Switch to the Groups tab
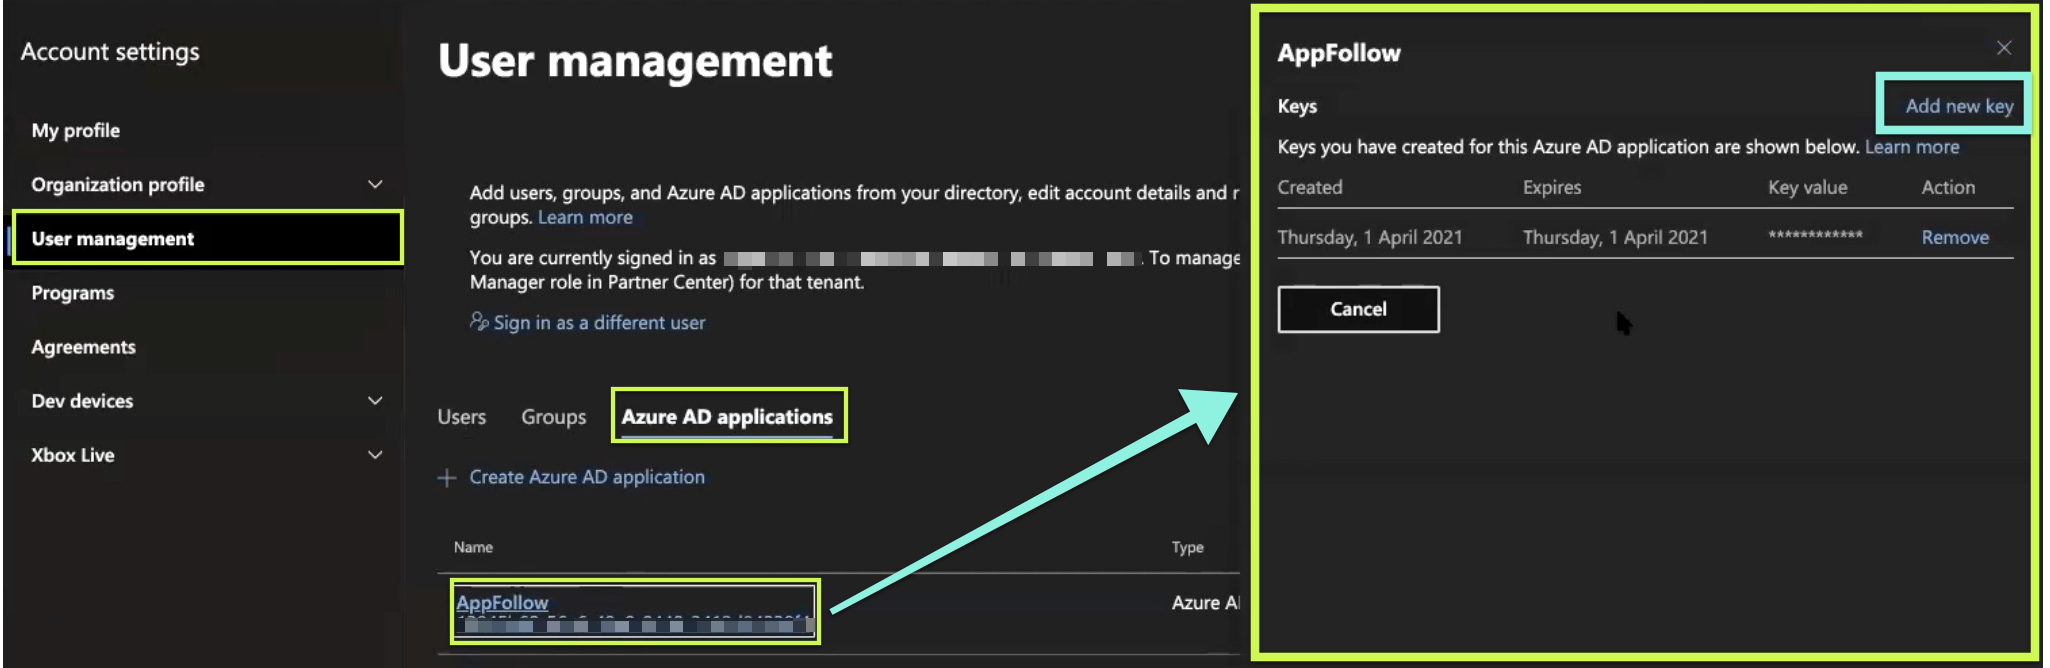The height and width of the screenshot is (668, 2050). click(x=554, y=417)
